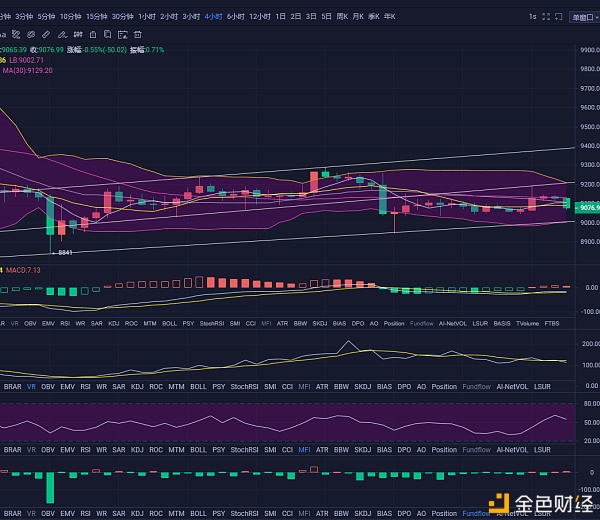Select RSI below the VR line panel
Image resolution: width=600 pixels, height=520 pixels.
[x=85, y=387]
